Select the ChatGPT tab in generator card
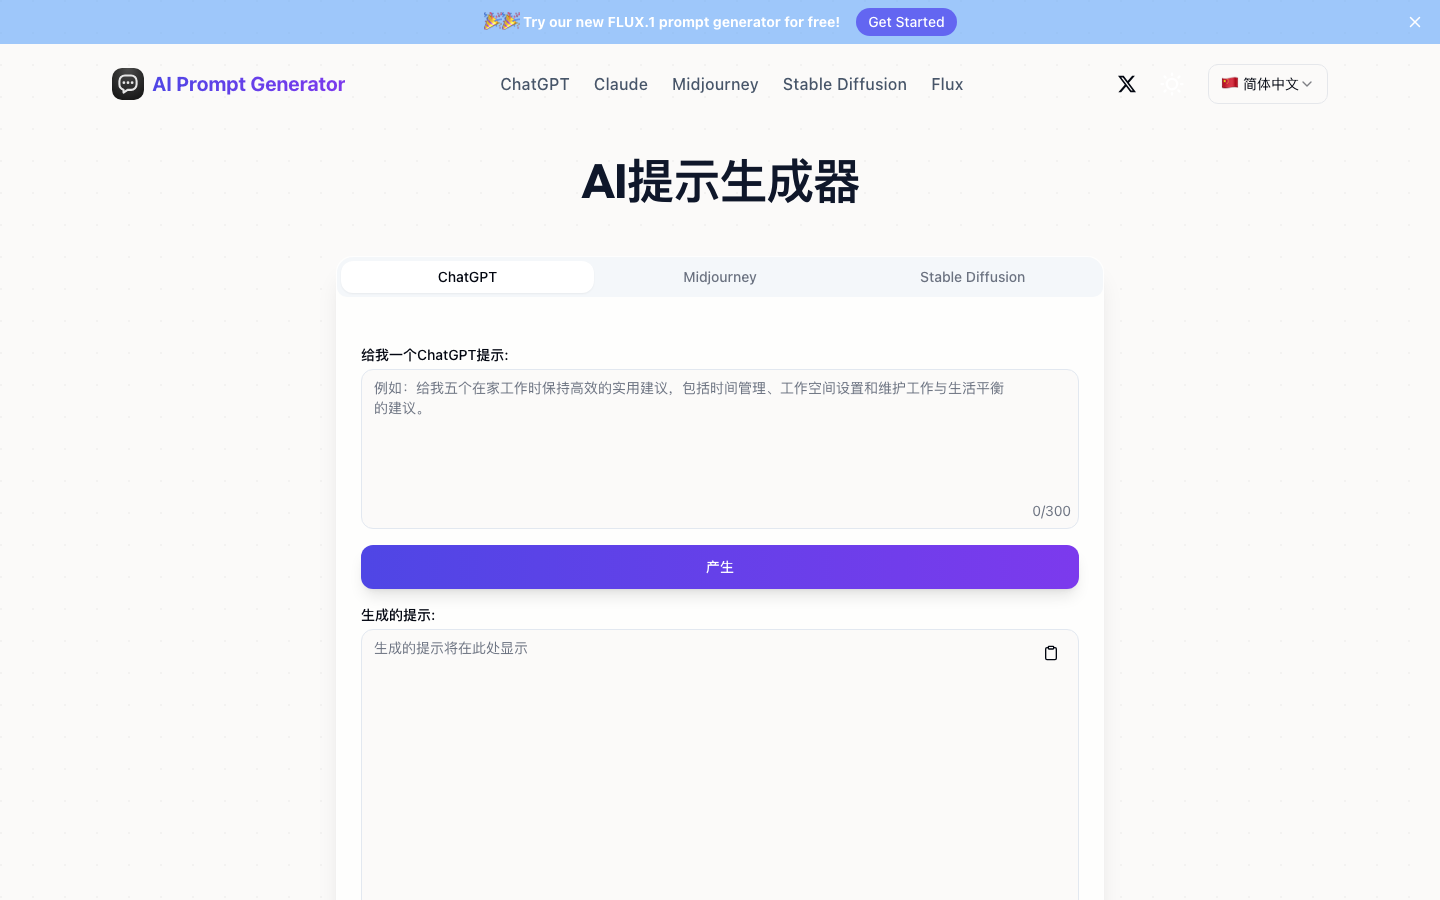 (467, 277)
